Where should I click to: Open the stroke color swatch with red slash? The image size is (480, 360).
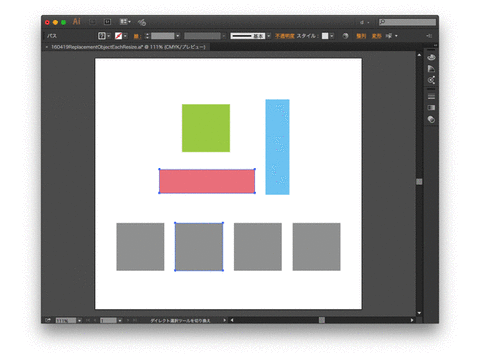118,36
